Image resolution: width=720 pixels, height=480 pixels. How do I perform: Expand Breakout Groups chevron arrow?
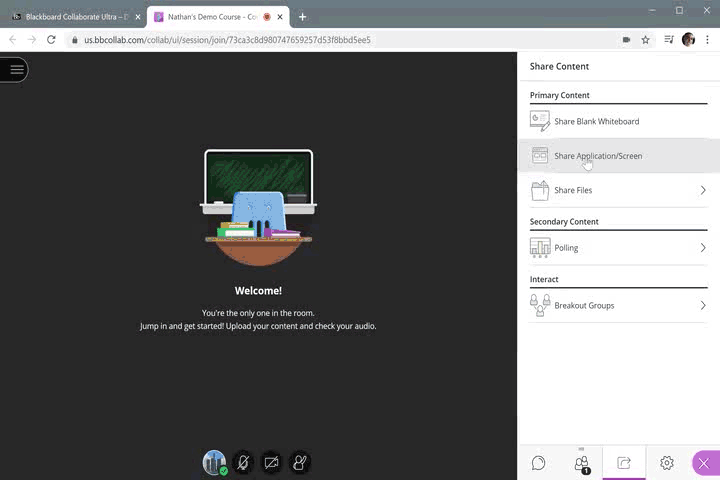[x=703, y=305]
